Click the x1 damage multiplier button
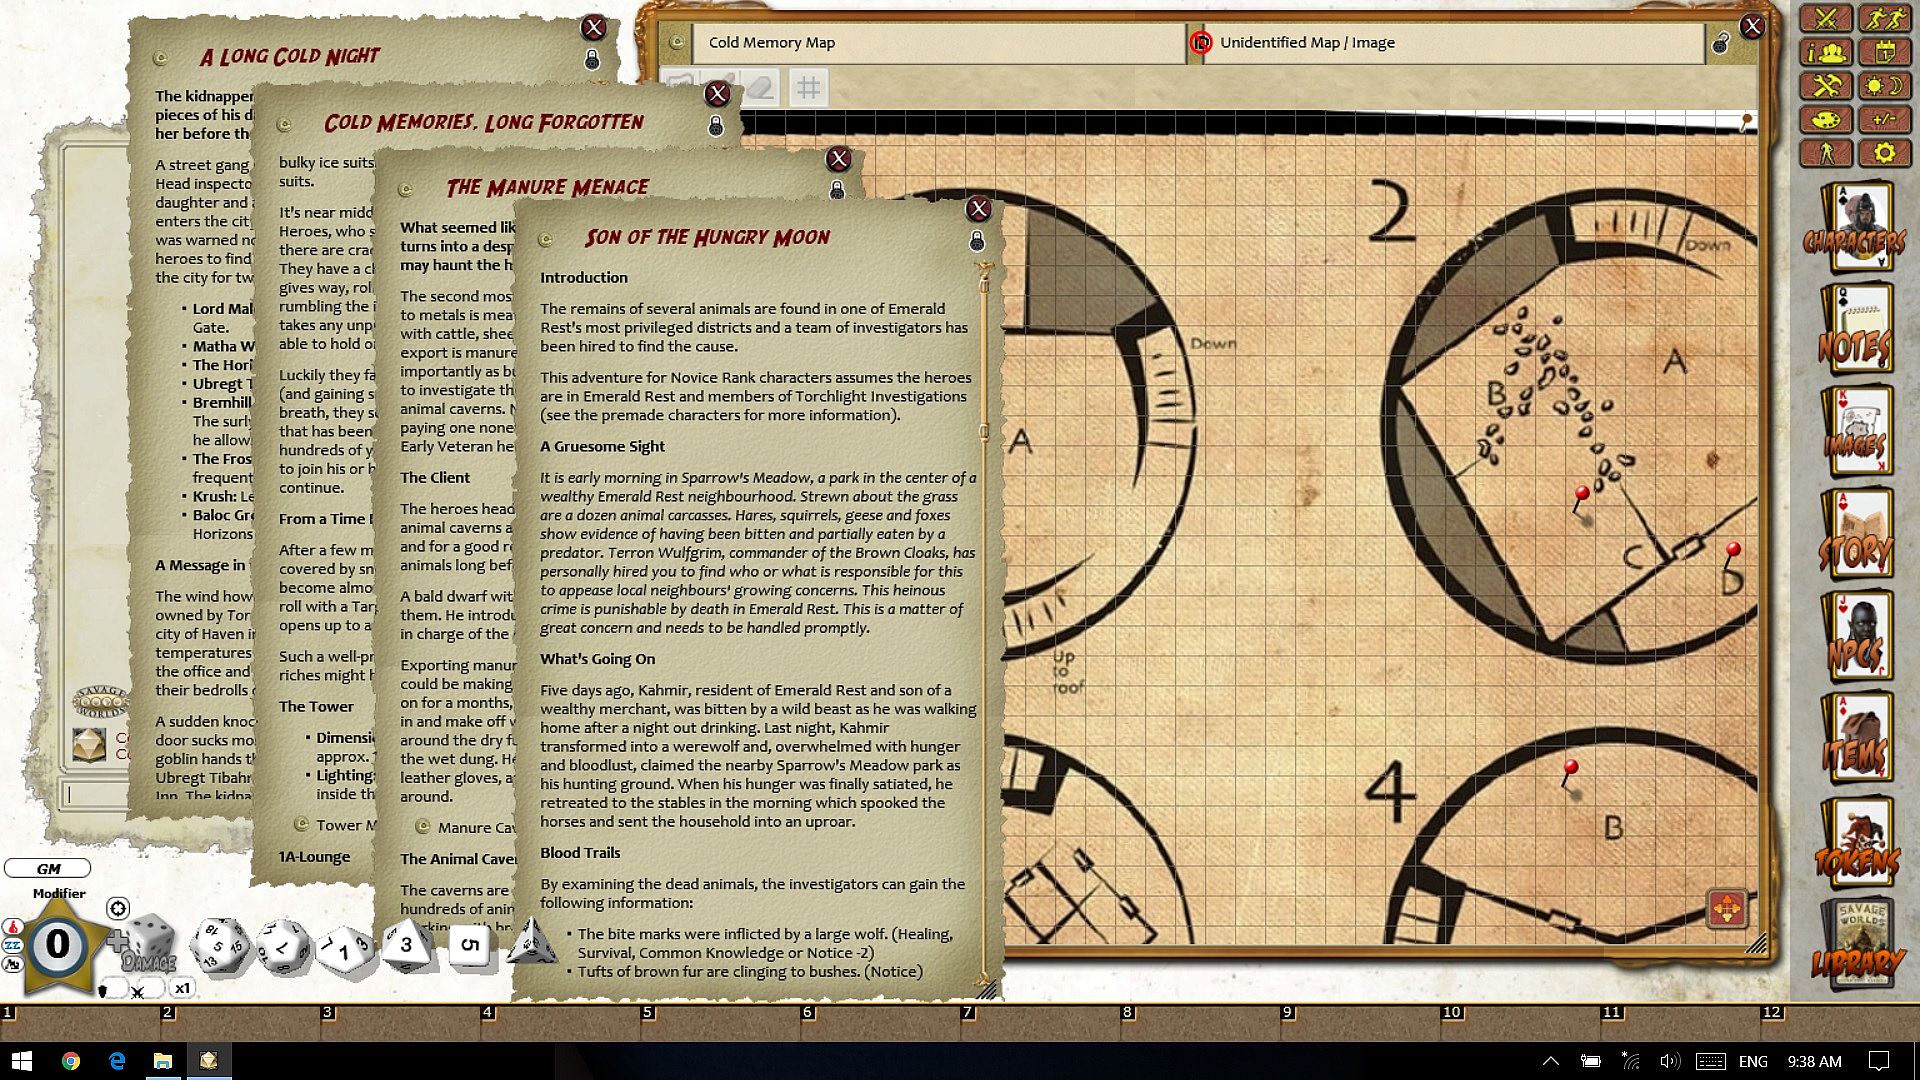 (x=182, y=988)
